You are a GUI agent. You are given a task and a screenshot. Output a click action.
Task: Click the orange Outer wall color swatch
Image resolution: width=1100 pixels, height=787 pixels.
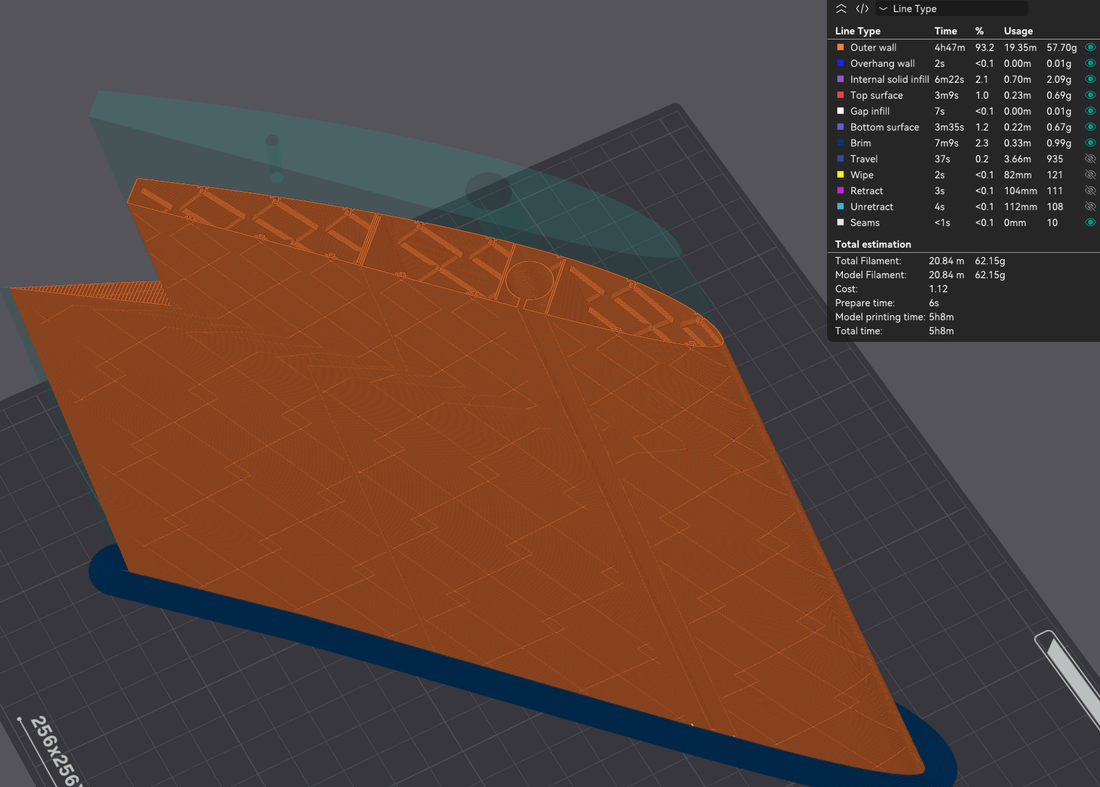click(x=840, y=47)
